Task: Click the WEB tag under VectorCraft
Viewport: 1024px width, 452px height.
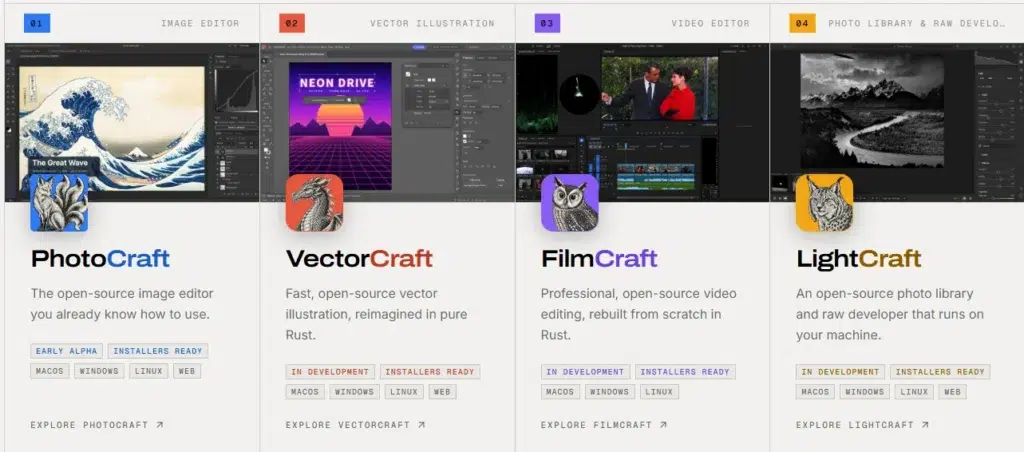Action: coord(442,392)
